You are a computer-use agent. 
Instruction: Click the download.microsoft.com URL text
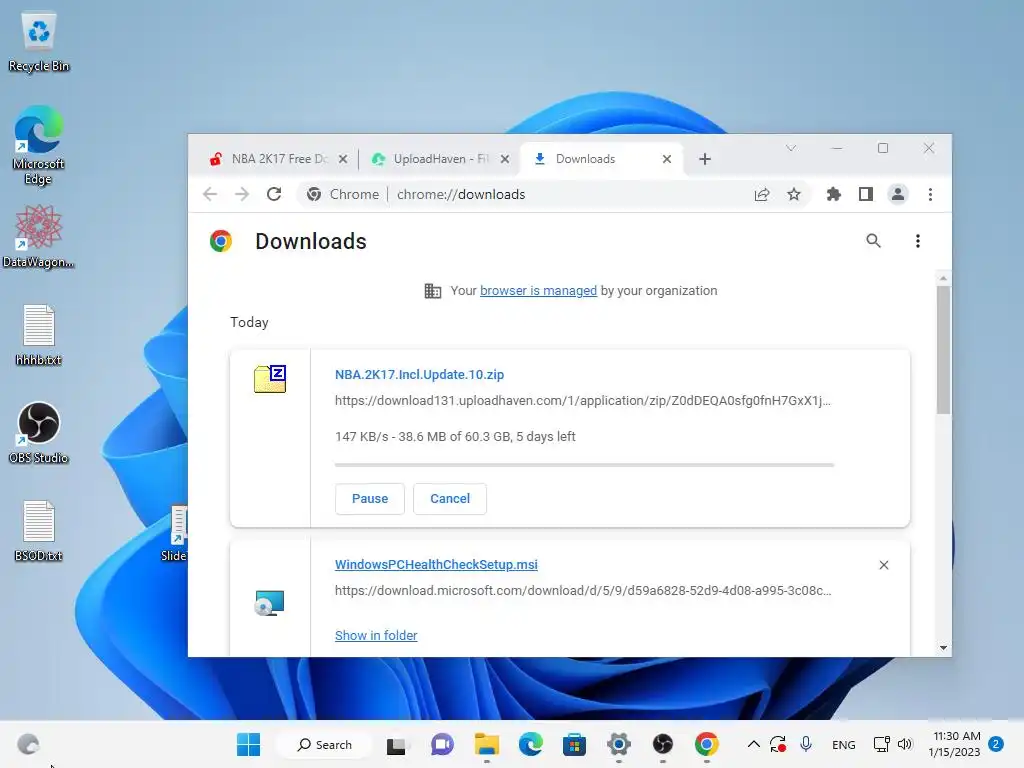(583, 590)
